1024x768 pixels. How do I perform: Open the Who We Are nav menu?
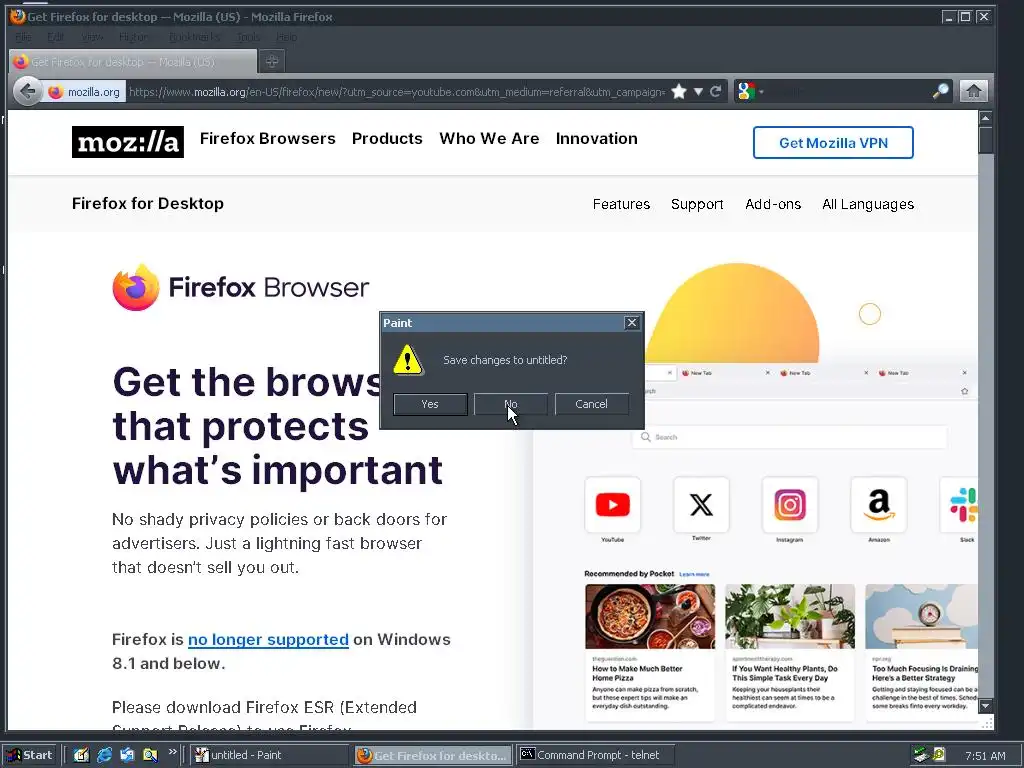tap(489, 138)
